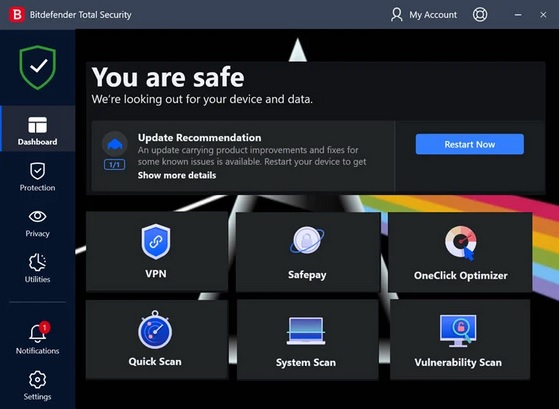Viewport: 559px width, 409px height.
Task: Click the Bitdefender red B logo
Action: [16, 15]
